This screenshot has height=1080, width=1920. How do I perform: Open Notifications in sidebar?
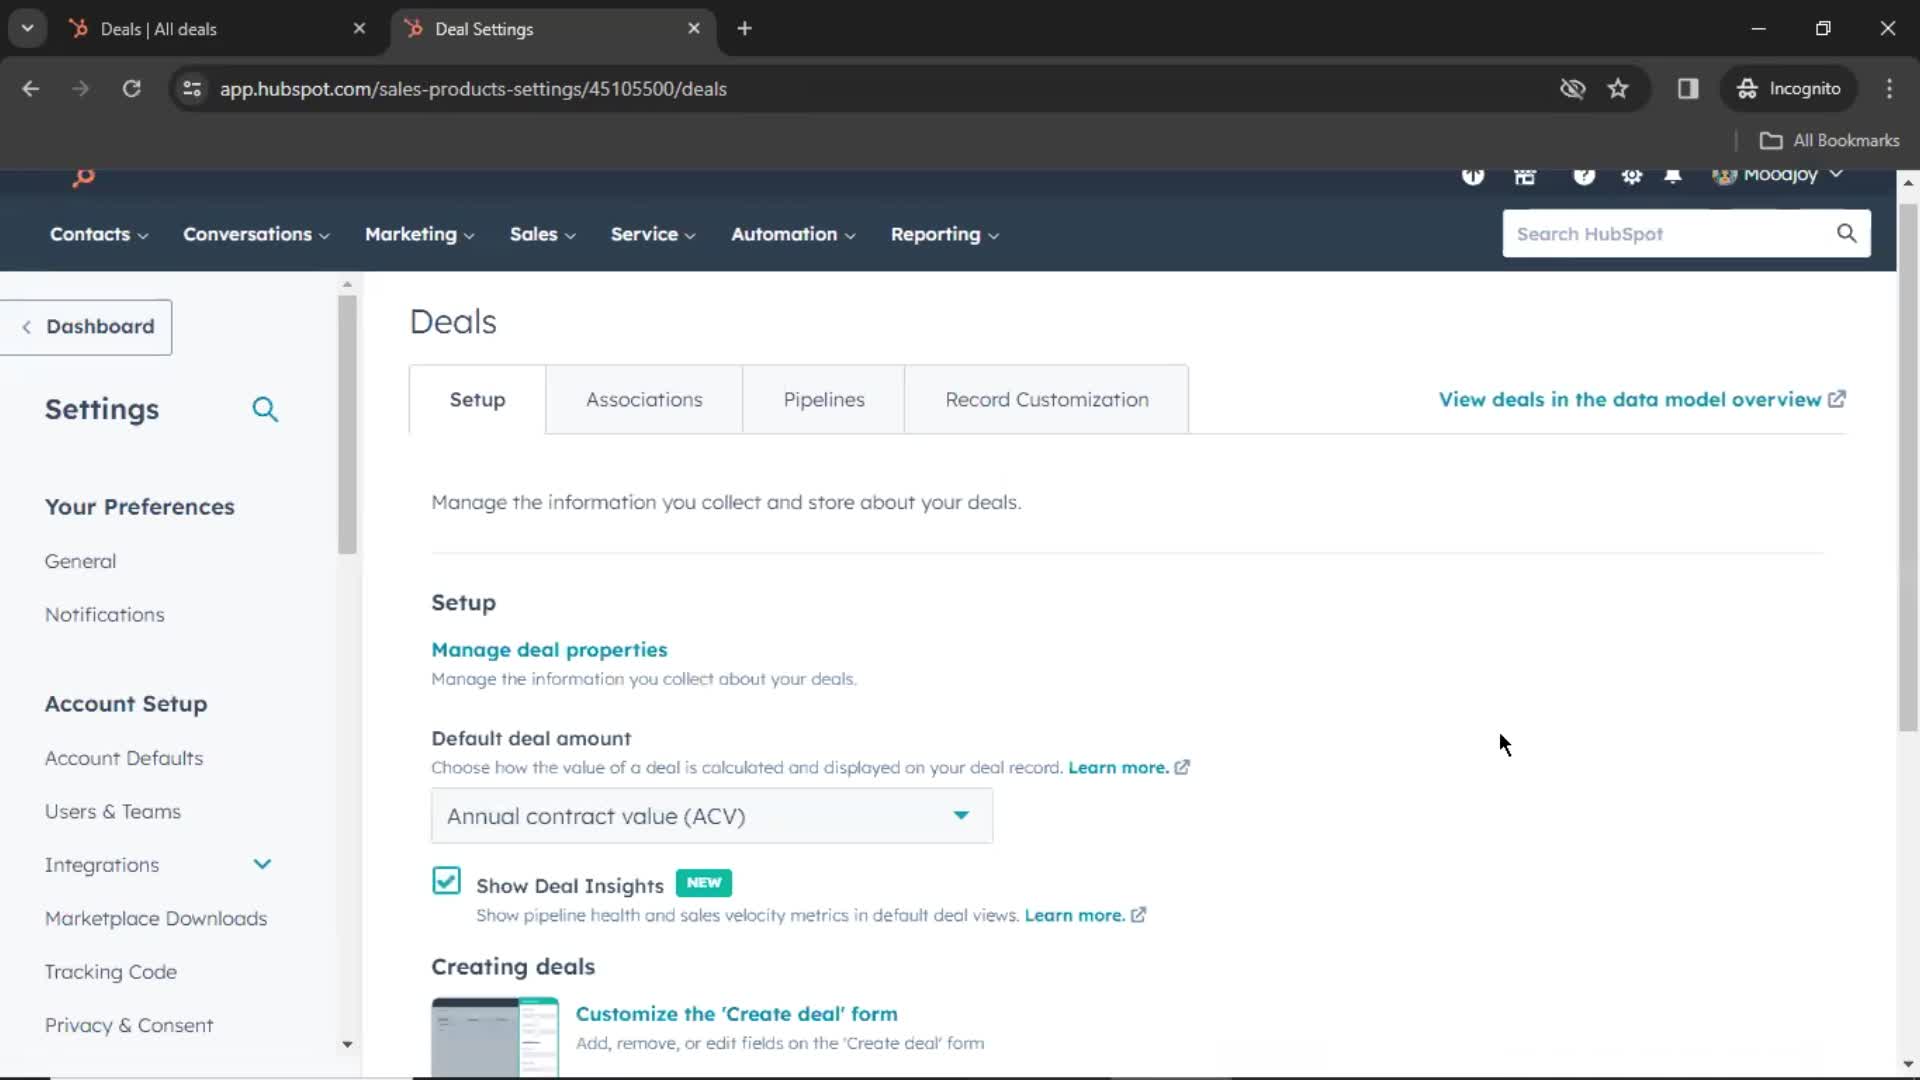104,615
